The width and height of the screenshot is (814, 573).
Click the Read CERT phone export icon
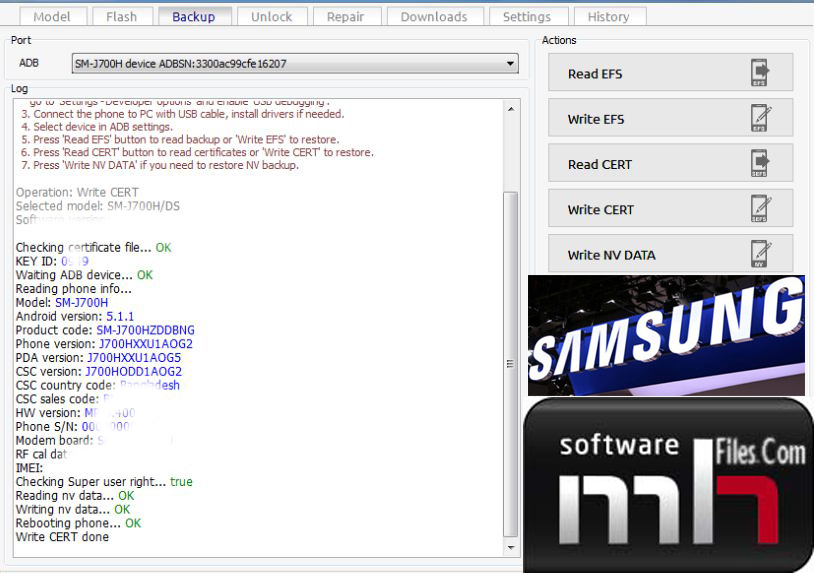[x=761, y=163]
